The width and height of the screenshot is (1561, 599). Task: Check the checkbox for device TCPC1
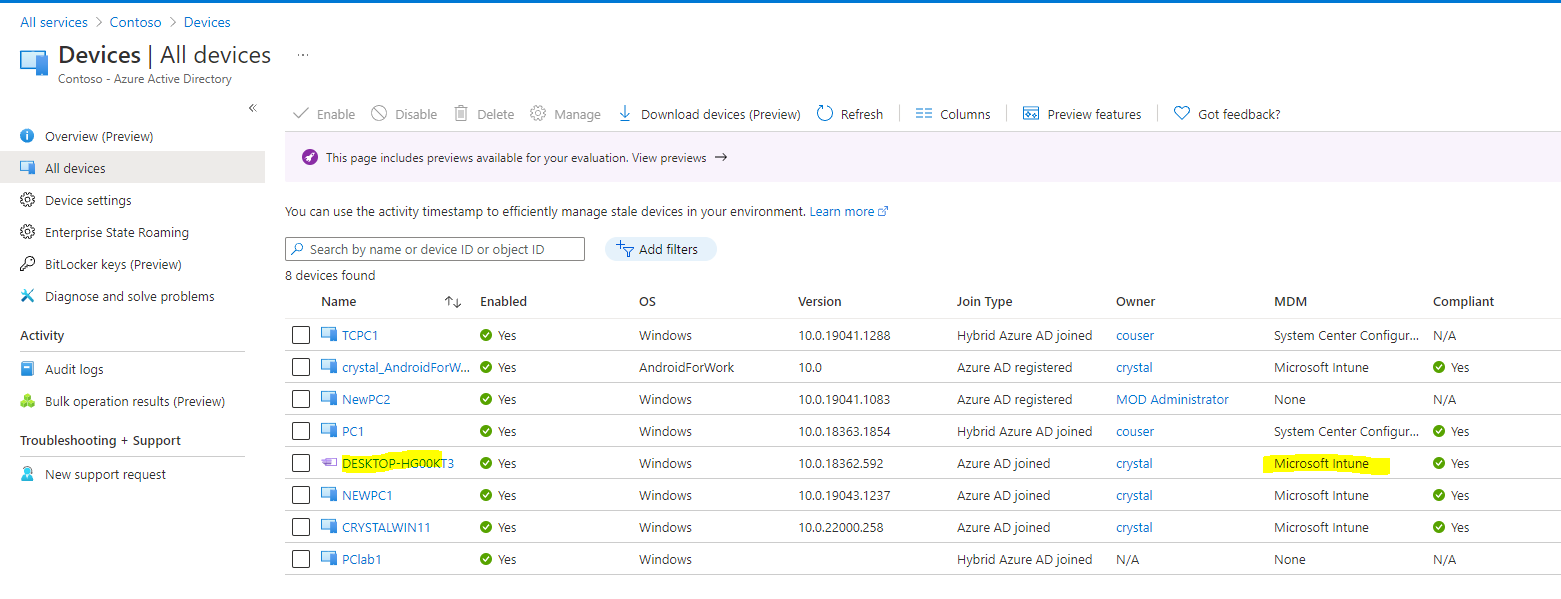(301, 334)
